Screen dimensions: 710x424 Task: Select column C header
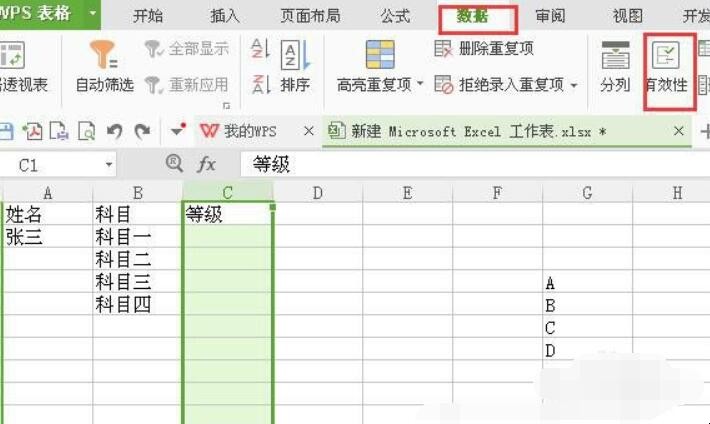(x=228, y=193)
